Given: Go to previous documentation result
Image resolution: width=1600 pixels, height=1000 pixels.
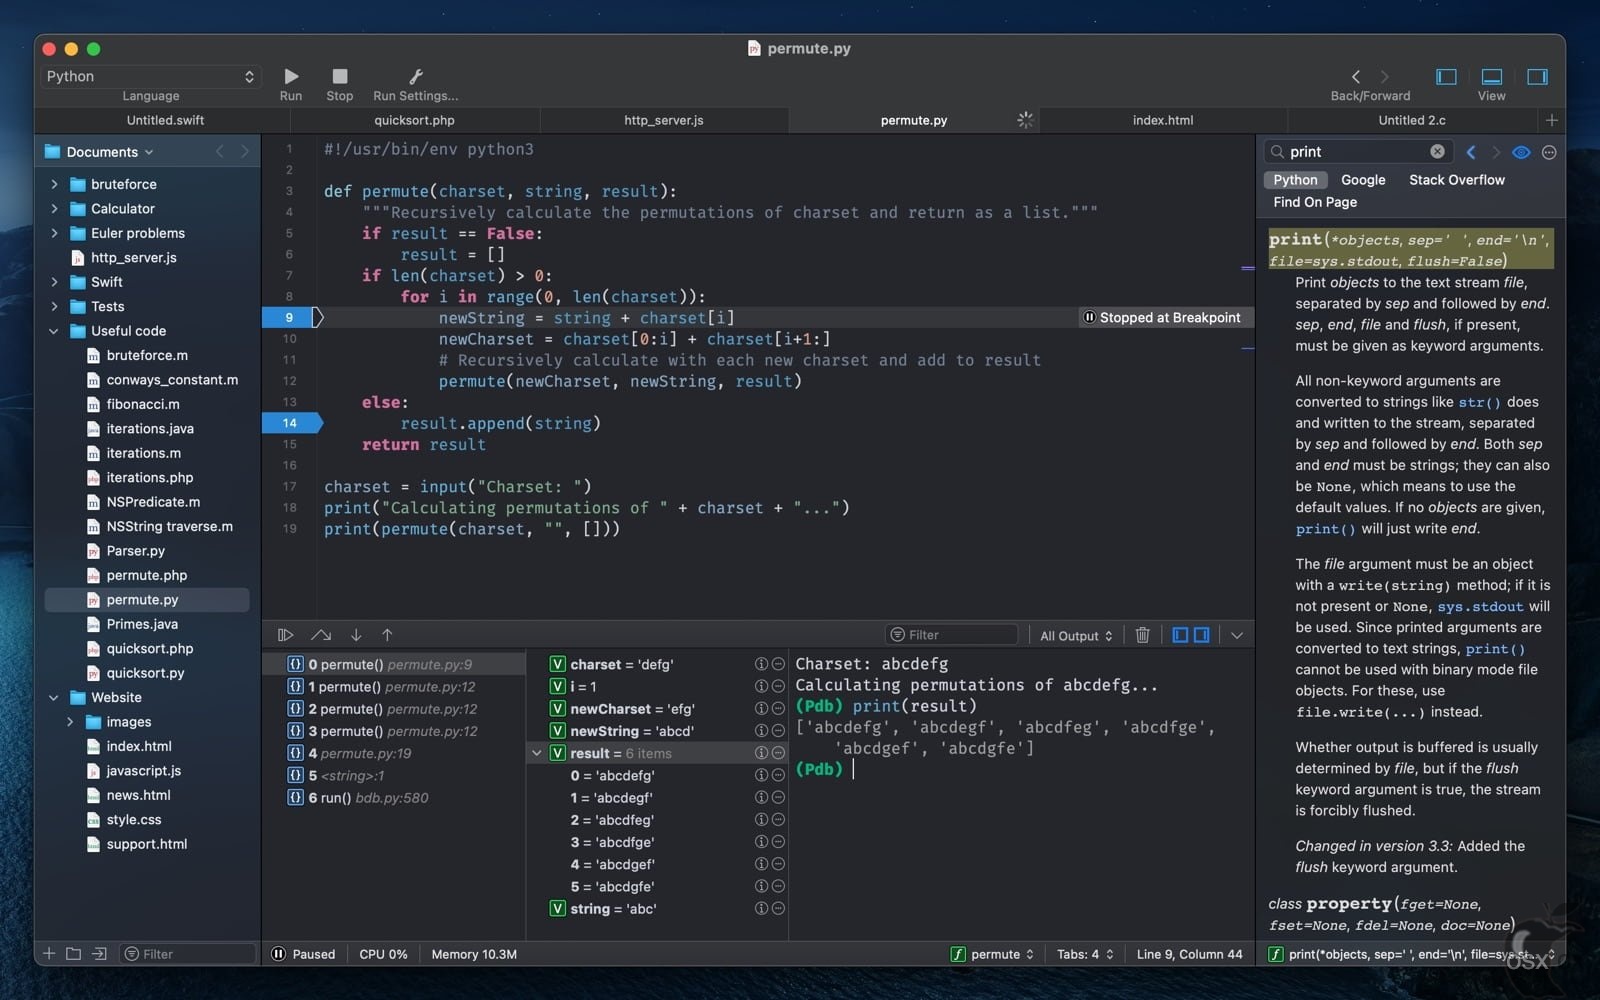Looking at the screenshot, I should tap(1471, 152).
